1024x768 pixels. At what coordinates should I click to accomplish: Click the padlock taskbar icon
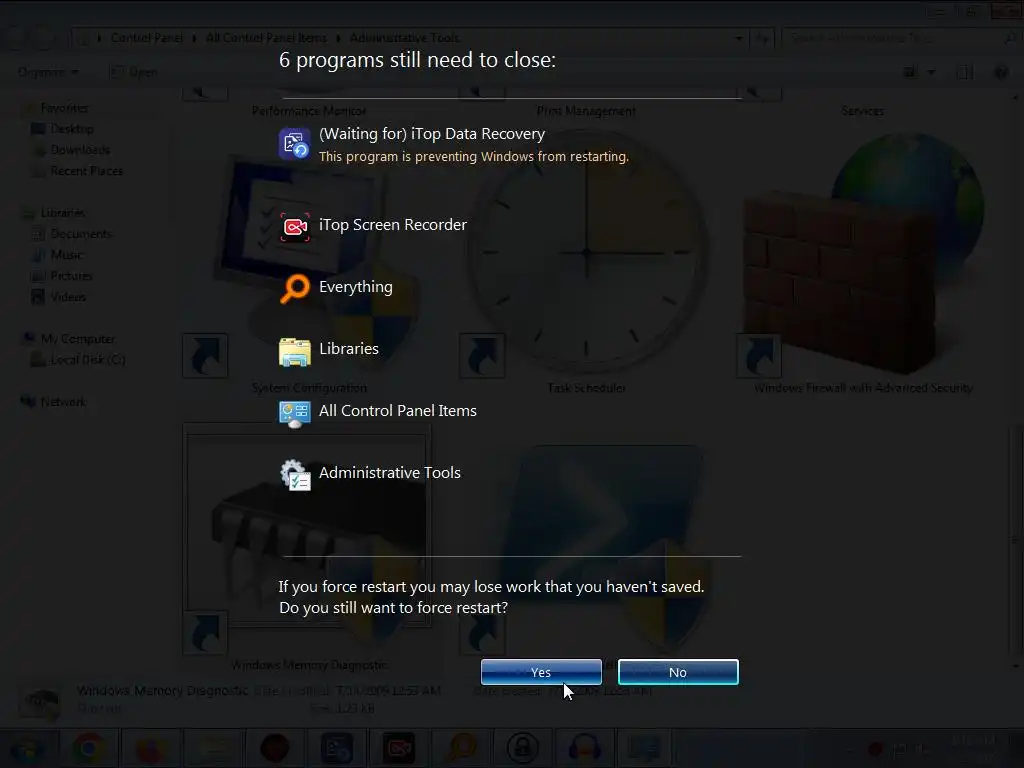[522, 748]
